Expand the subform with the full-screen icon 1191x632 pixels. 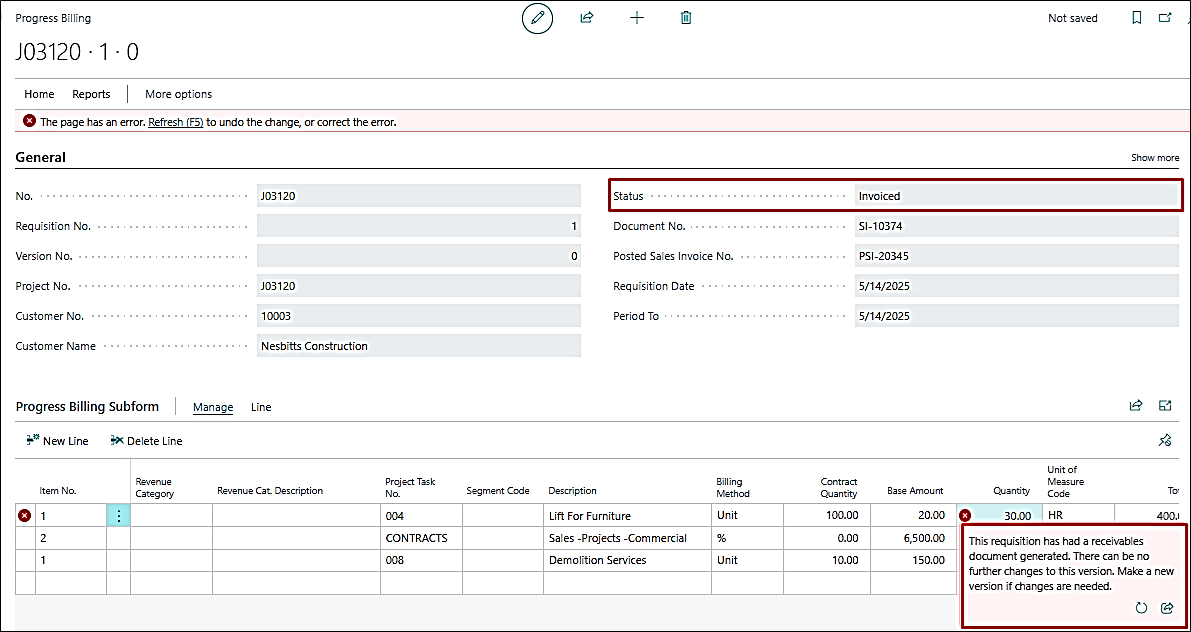pyautogui.click(x=1164, y=406)
